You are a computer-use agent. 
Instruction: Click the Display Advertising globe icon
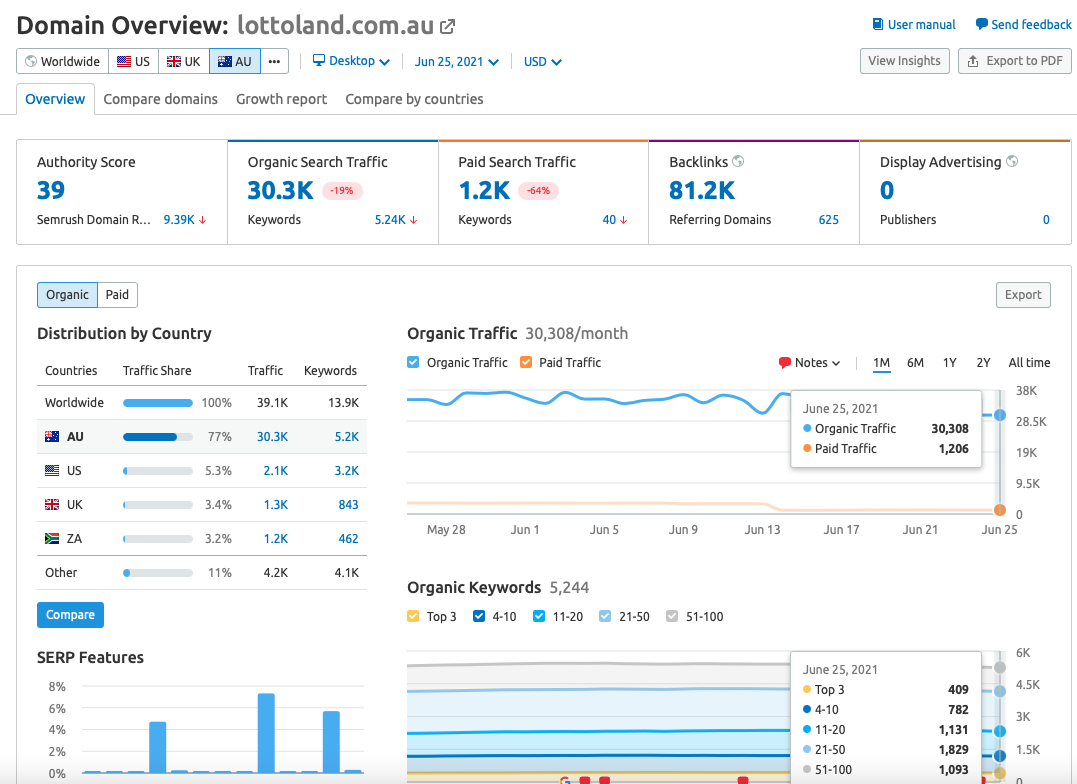(x=1012, y=162)
